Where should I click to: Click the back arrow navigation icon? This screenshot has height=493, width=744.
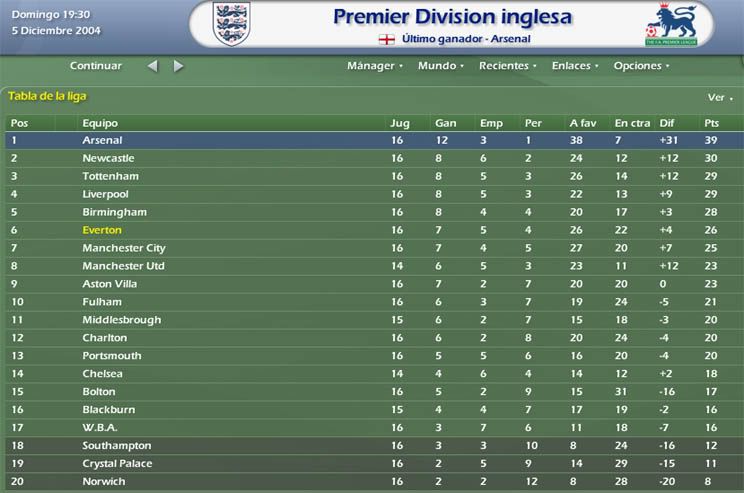click(152, 66)
